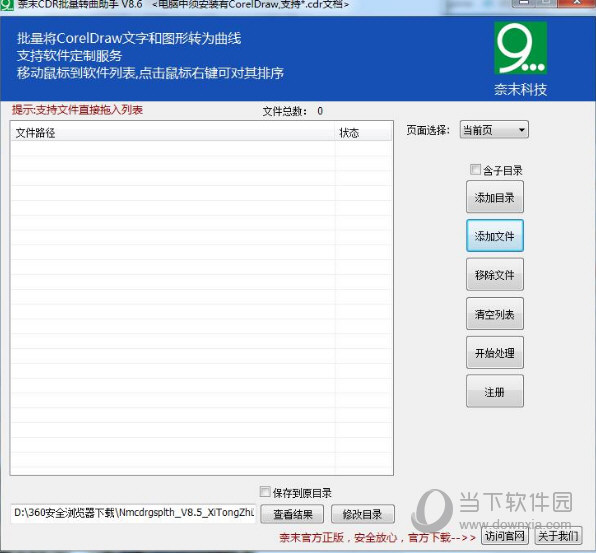Open the 访问官网 website button
Image resolution: width=596 pixels, height=554 pixels.
coord(505,536)
